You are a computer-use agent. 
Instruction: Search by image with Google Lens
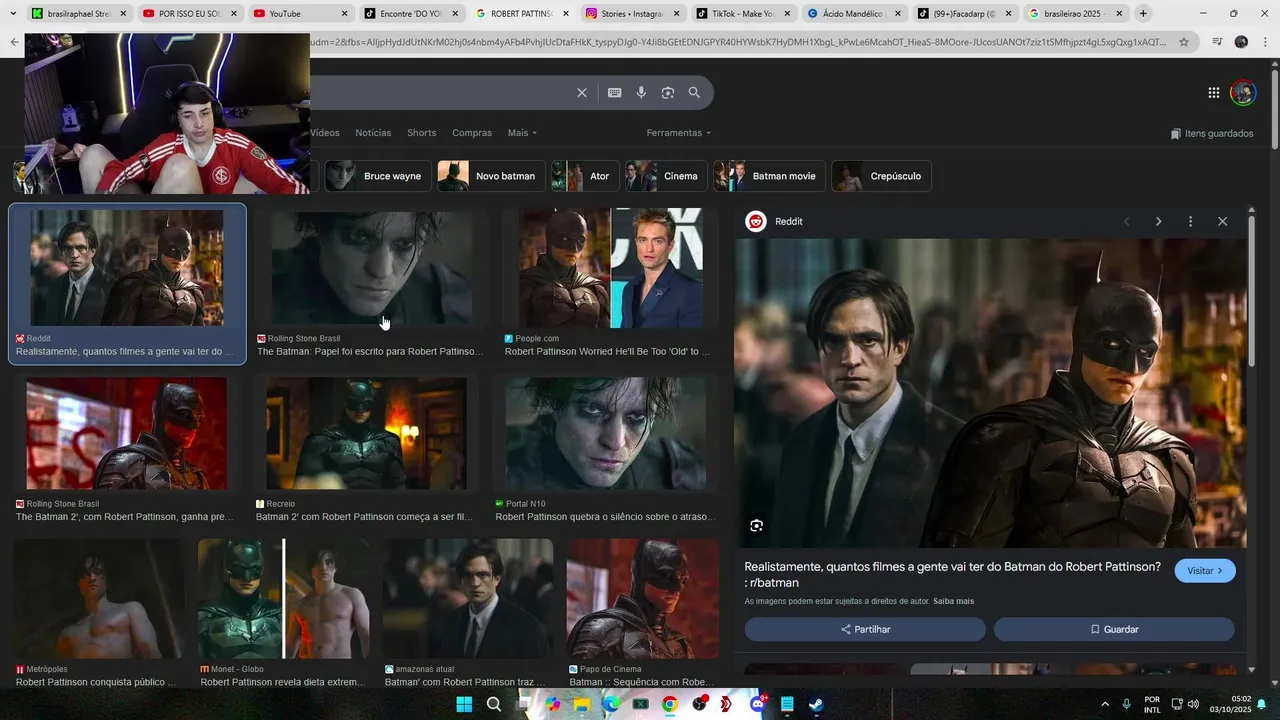pyautogui.click(x=668, y=93)
